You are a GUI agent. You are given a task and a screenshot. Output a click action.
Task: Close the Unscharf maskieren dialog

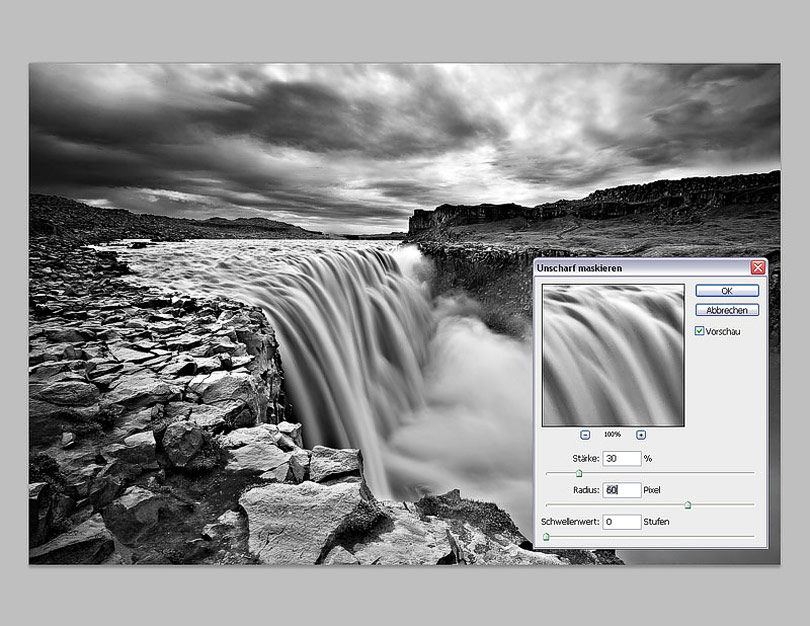[758, 268]
